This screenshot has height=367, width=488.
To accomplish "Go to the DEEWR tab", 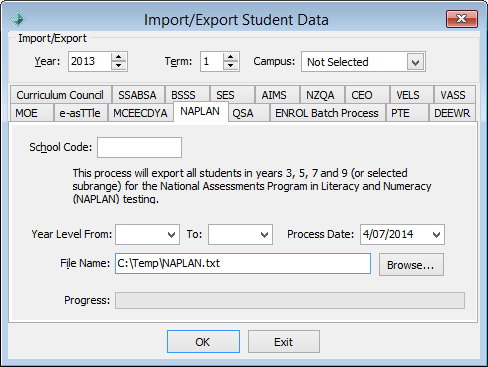I will pyautogui.click(x=452, y=113).
